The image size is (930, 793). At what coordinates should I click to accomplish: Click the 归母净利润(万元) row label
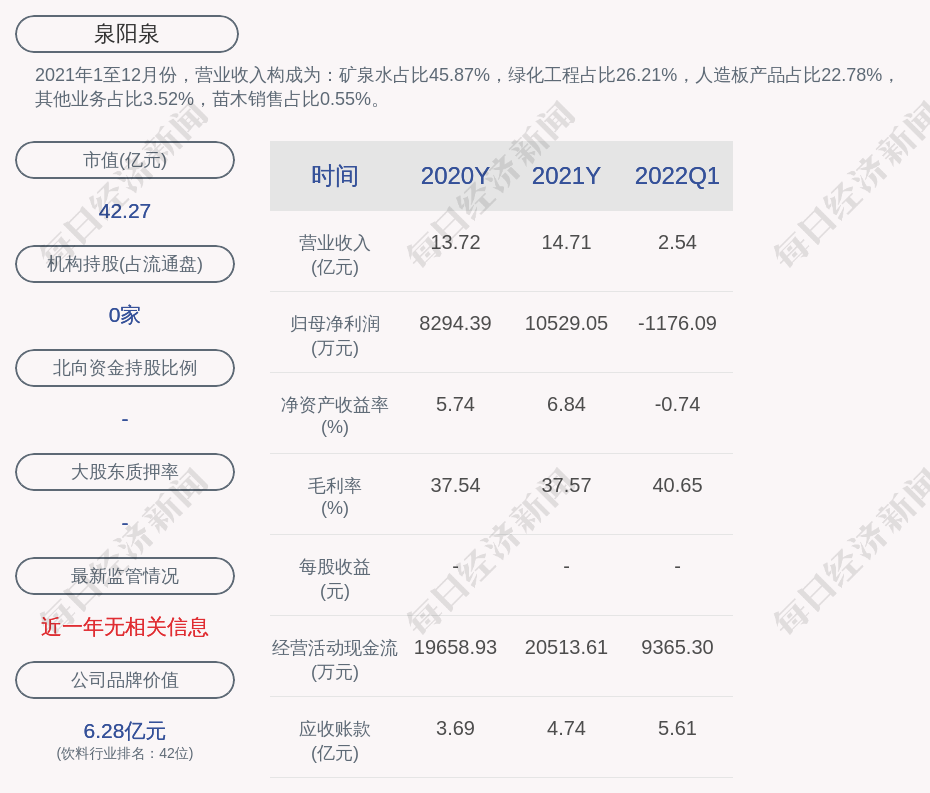pyautogui.click(x=335, y=336)
